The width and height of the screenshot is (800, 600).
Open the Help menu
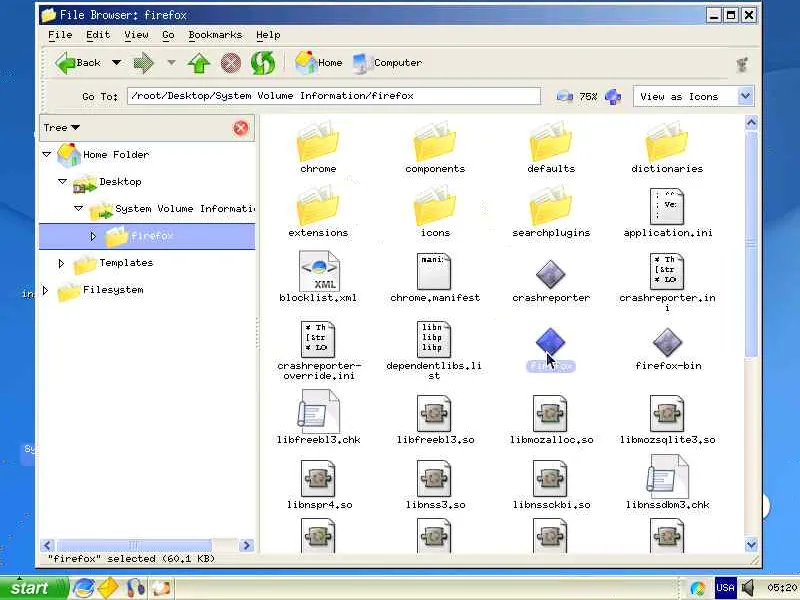tap(268, 35)
